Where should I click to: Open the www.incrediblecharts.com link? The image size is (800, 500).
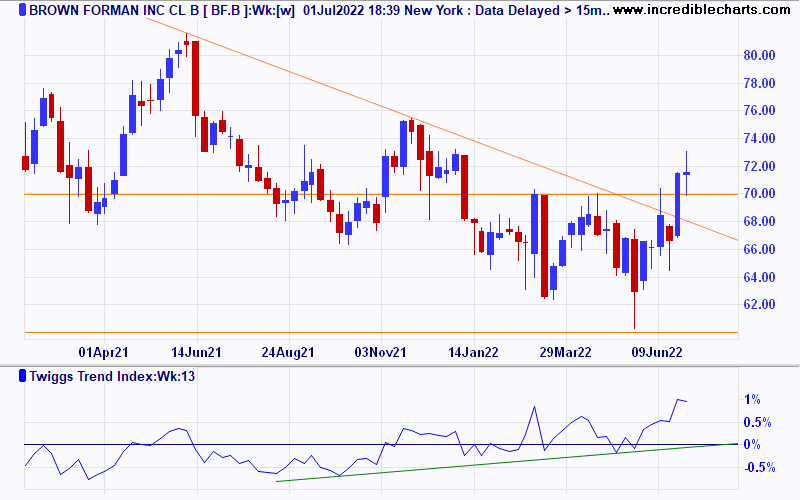[x=702, y=9]
